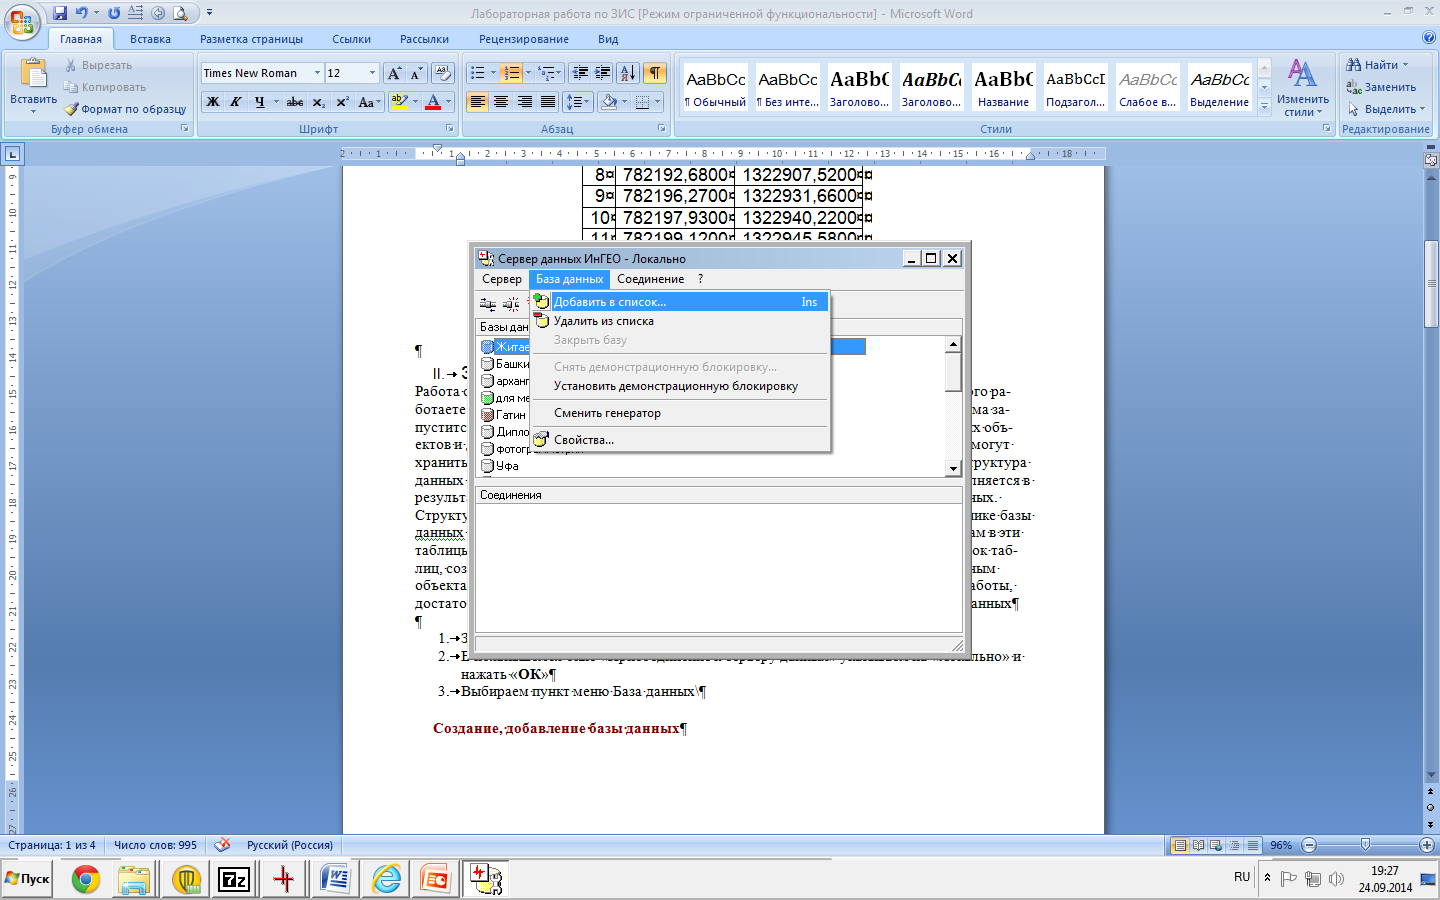This screenshot has height=900, width=1440.
Task: Click Save icon in Quick Access Toolbar
Action: click(x=60, y=13)
